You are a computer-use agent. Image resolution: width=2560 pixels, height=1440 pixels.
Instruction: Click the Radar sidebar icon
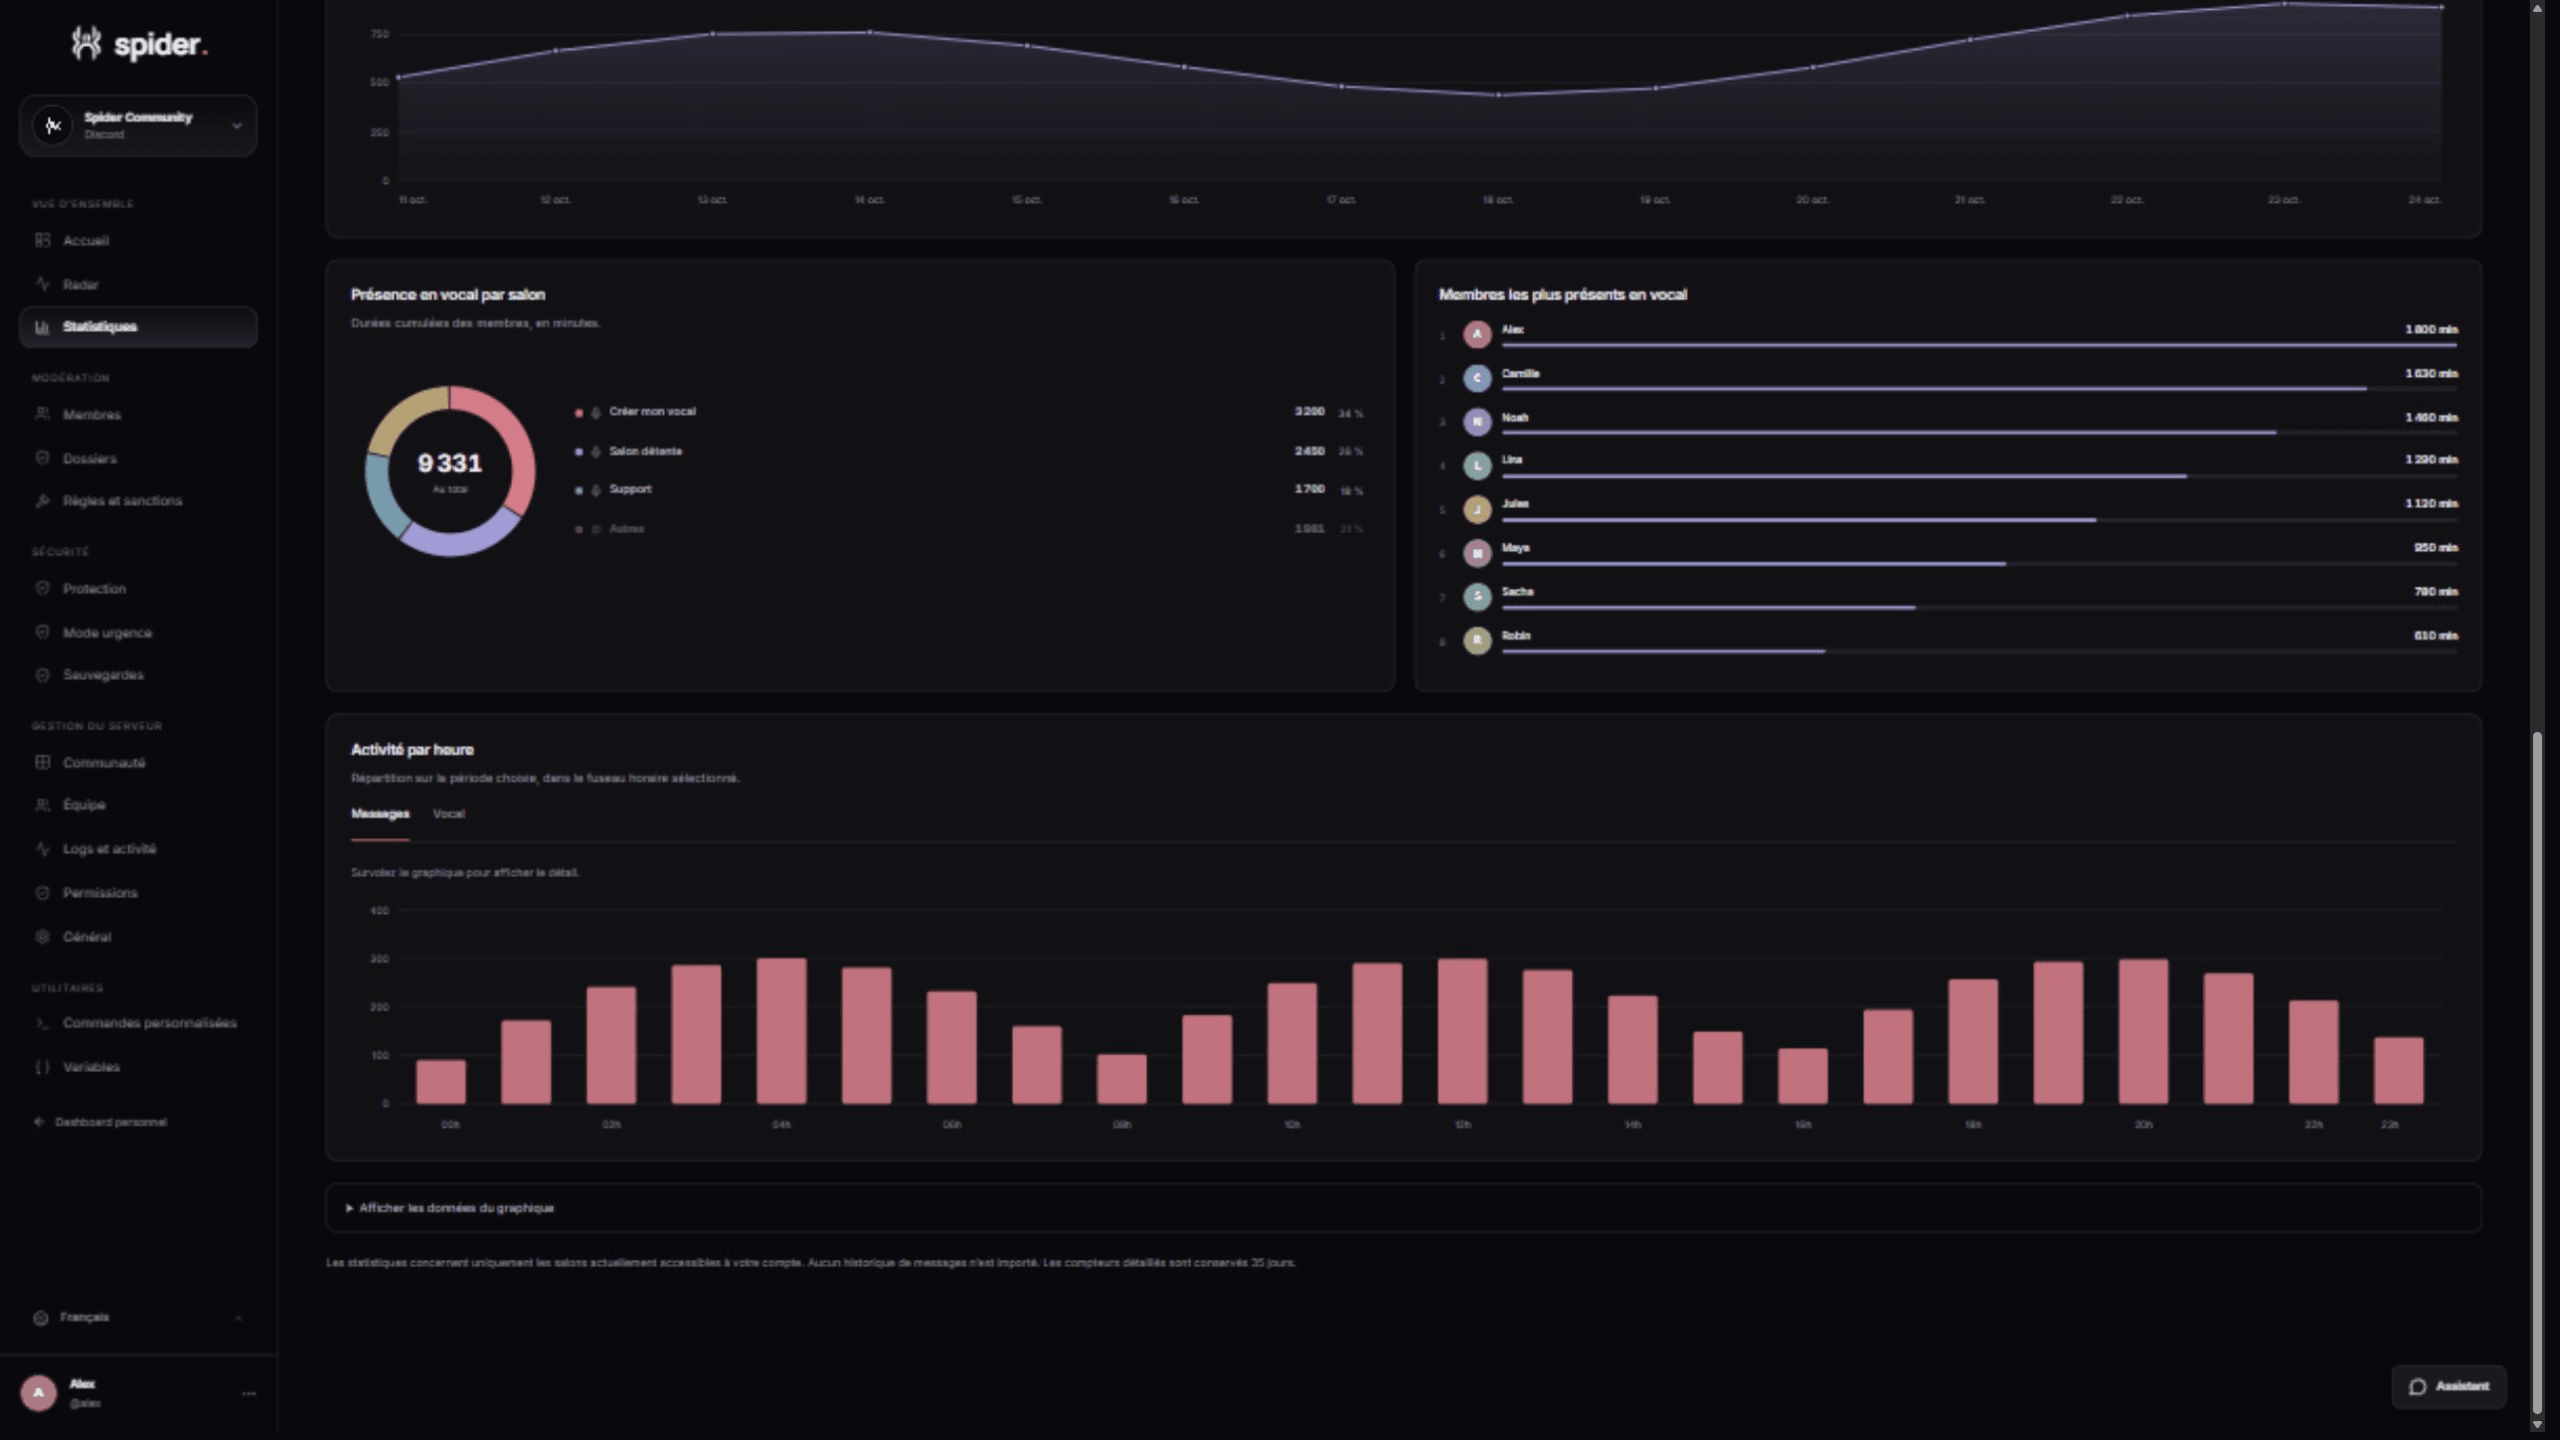(x=42, y=284)
